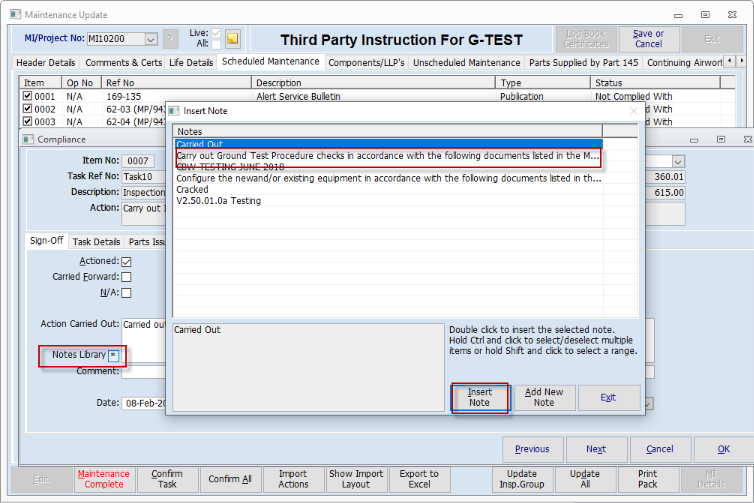Uncheck item 0002 in the task list
Image resolution: width=754 pixels, height=503 pixels.
(x=27, y=109)
